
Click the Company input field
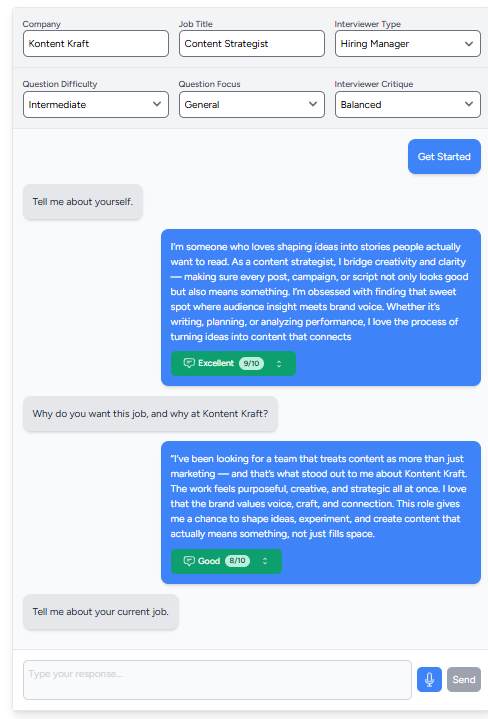click(96, 44)
